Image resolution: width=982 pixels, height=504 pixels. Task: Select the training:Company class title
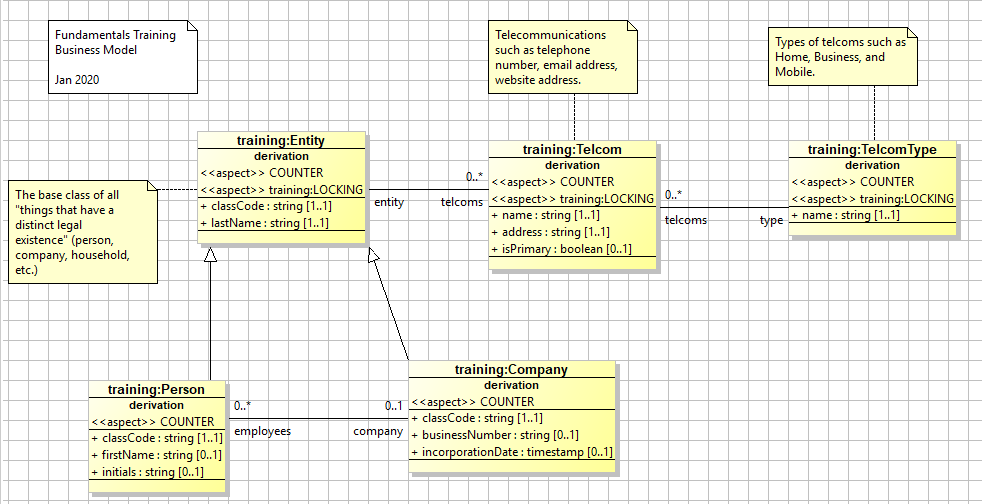tap(511, 370)
